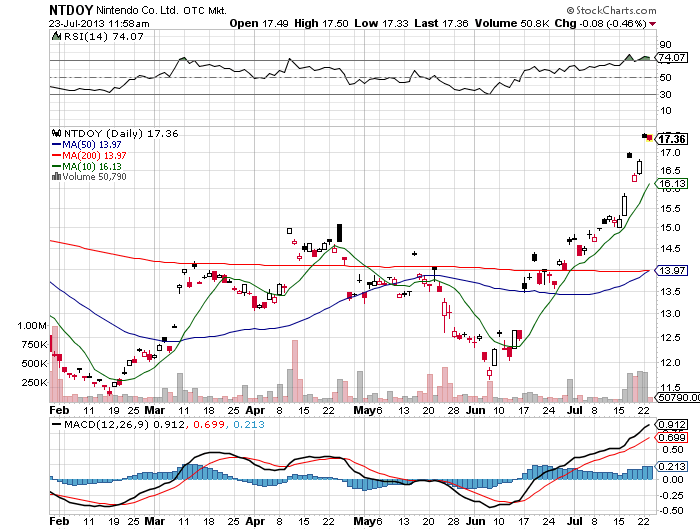Click the OTC Mkt. exchange label
The width and height of the screenshot is (700, 530).
(204, 10)
